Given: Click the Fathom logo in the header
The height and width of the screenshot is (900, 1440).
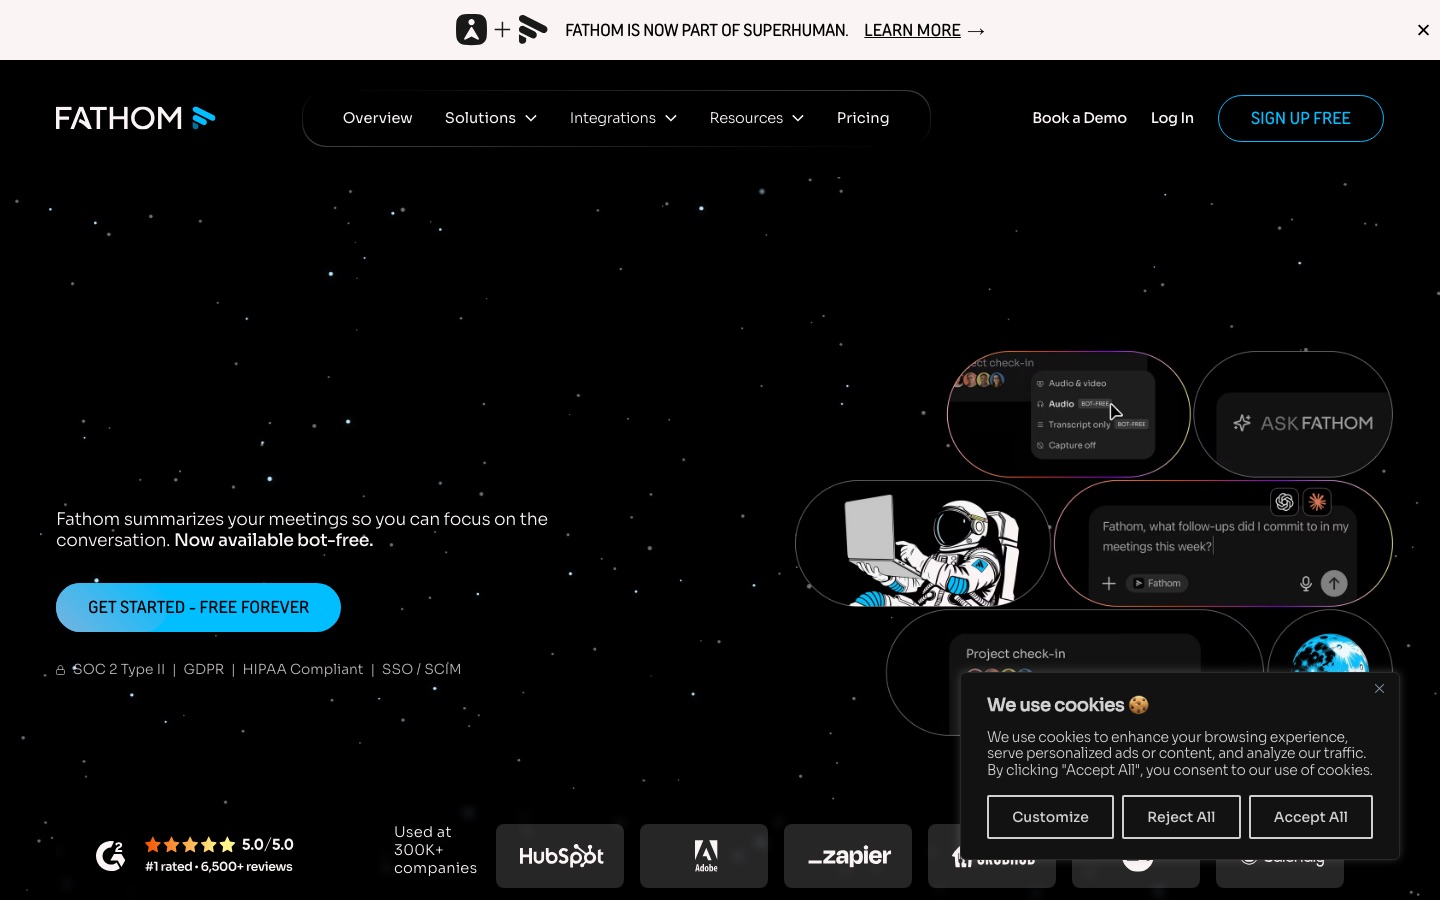Looking at the screenshot, I should (x=135, y=118).
